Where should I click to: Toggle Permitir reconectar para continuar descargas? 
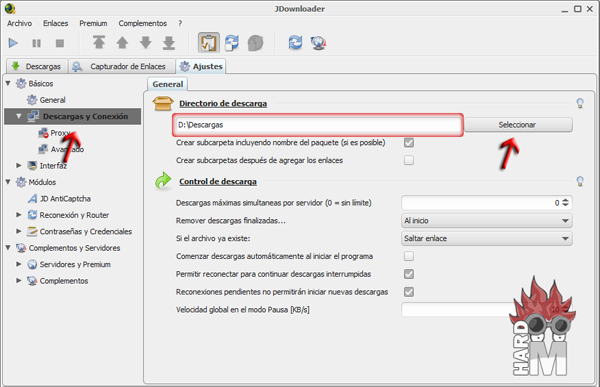409,274
